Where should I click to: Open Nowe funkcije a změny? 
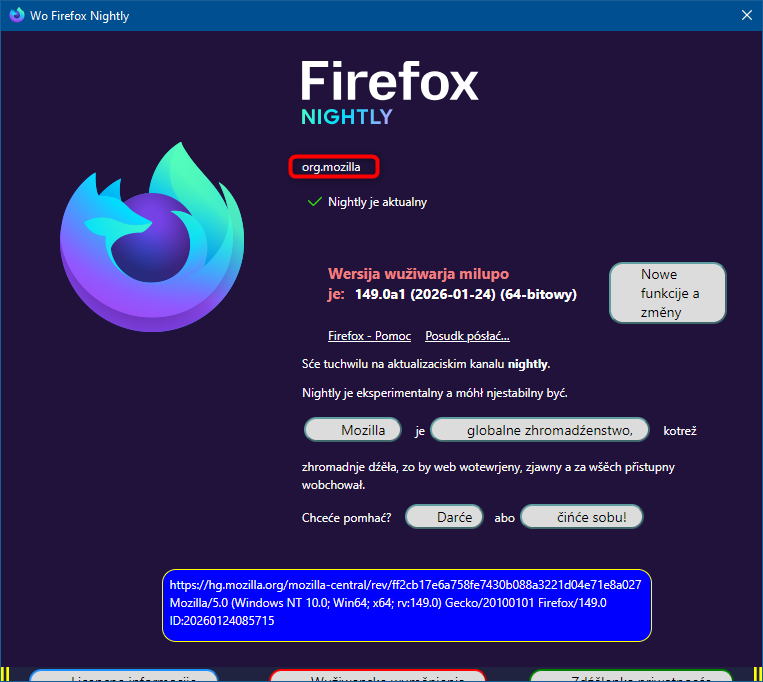(668, 293)
